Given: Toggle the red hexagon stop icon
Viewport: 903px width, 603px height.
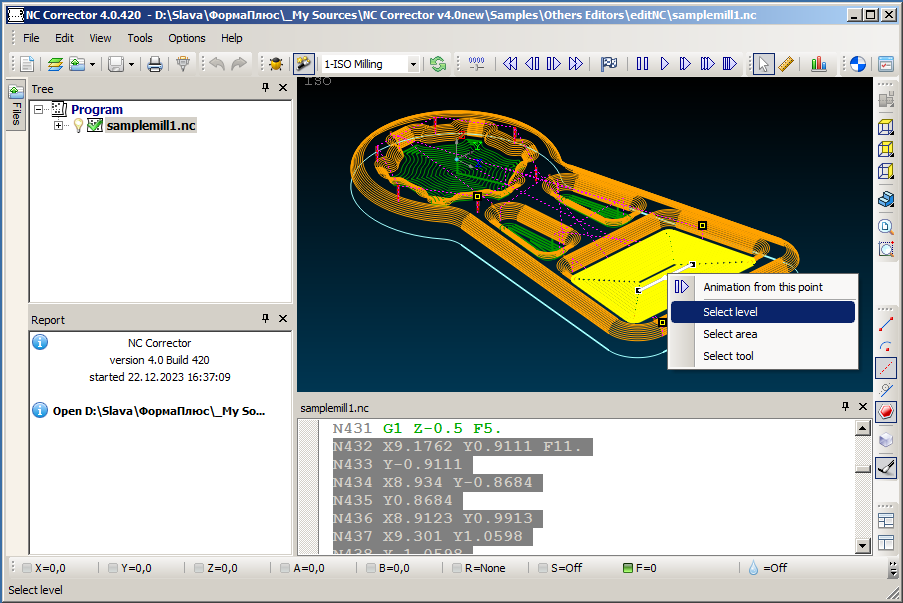Looking at the screenshot, I should point(886,412).
